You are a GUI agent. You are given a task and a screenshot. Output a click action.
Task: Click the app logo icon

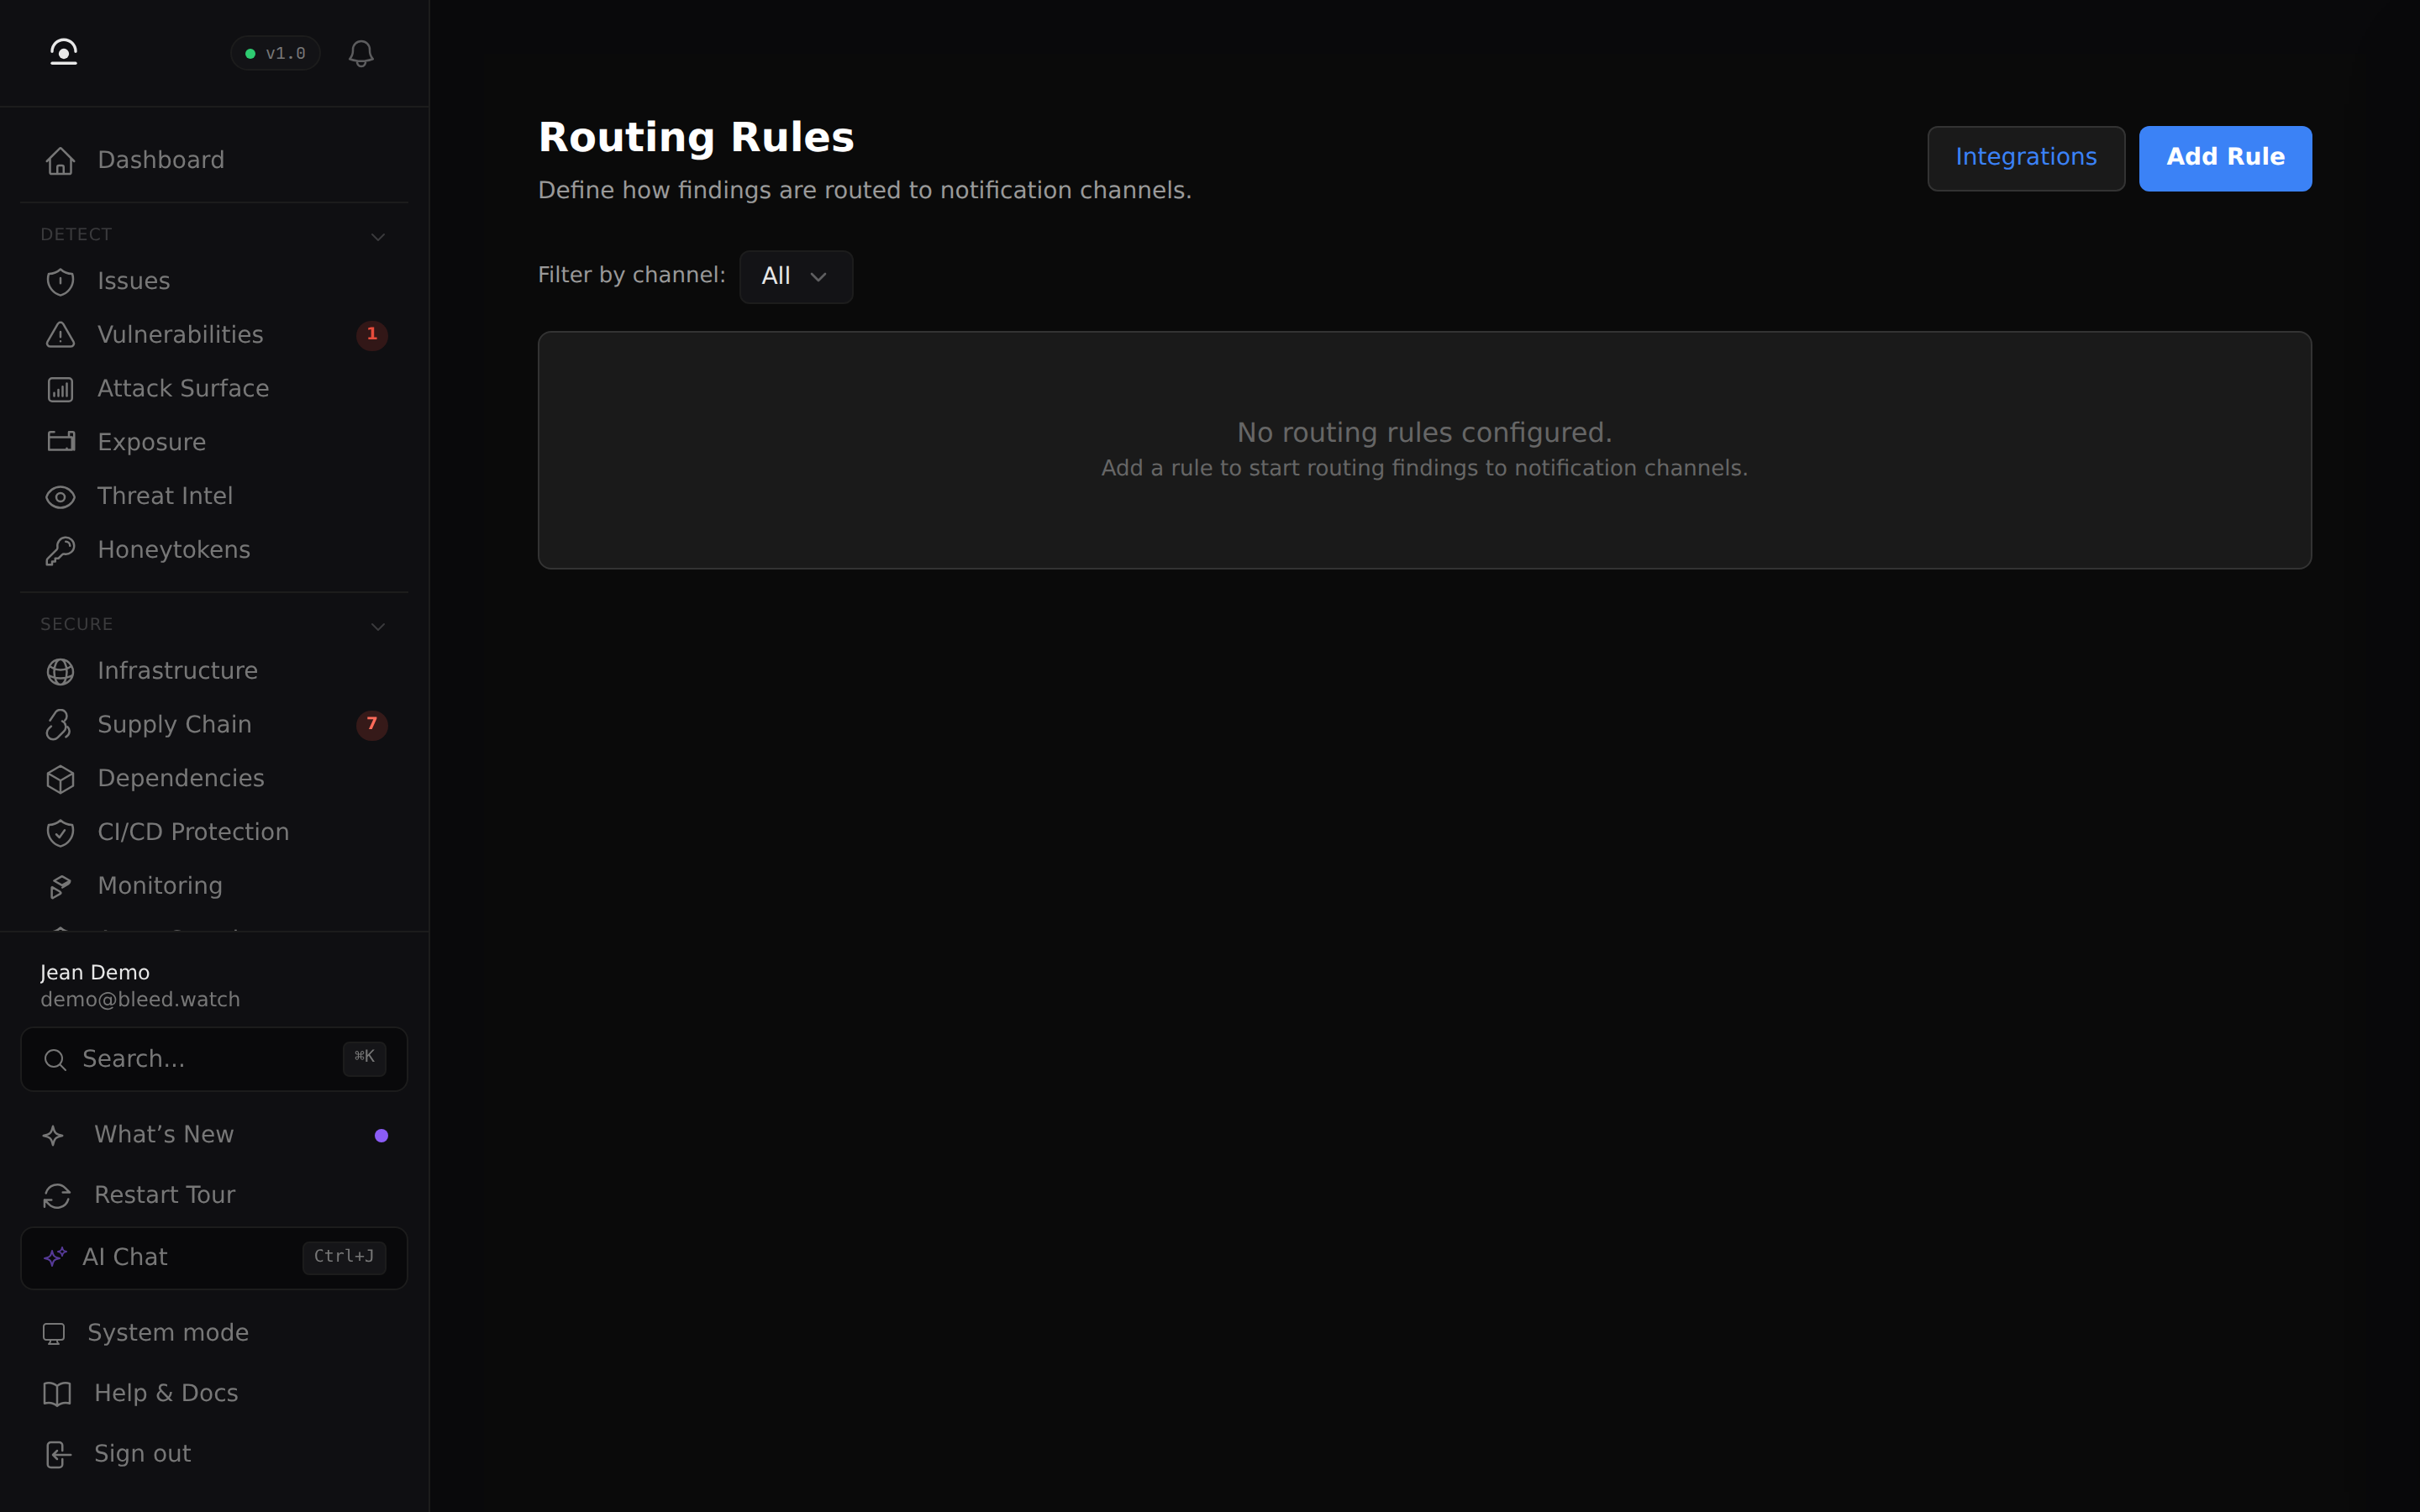click(x=63, y=52)
